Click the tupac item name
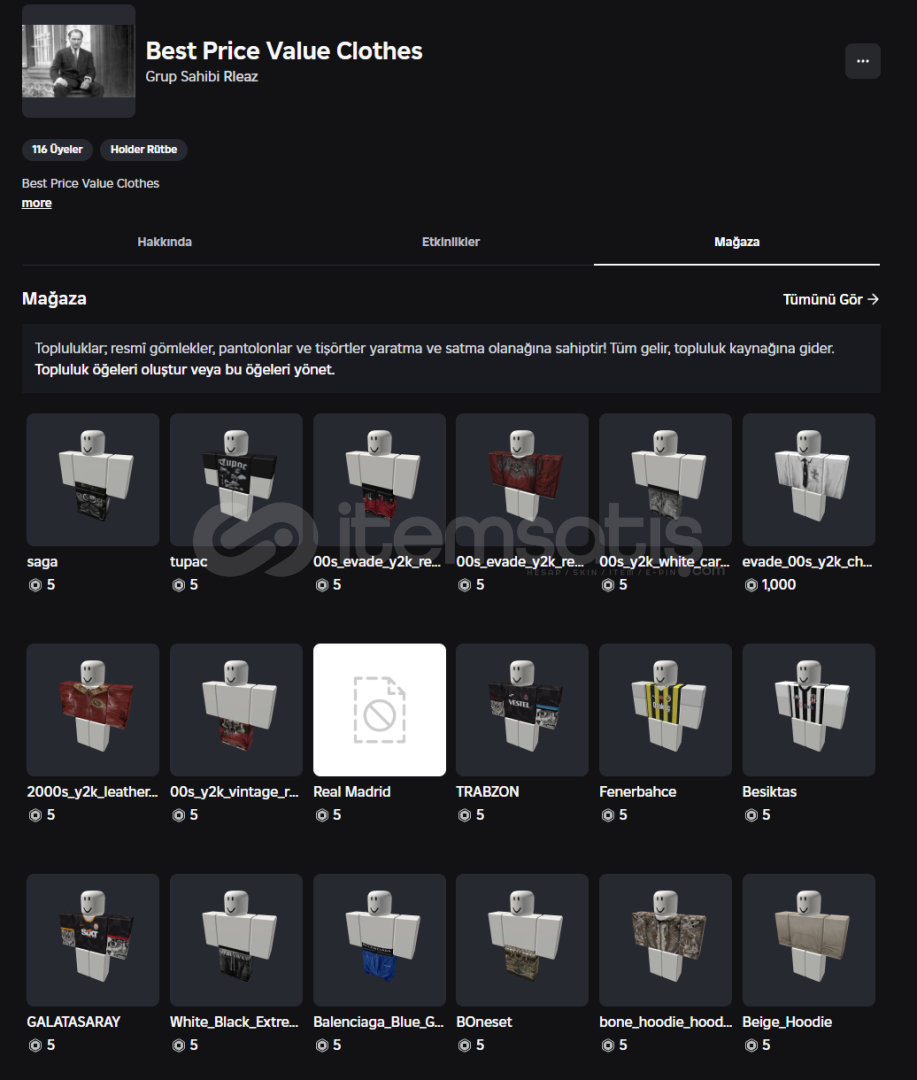This screenshot has width=917, height=1080. tap(189, 562)
